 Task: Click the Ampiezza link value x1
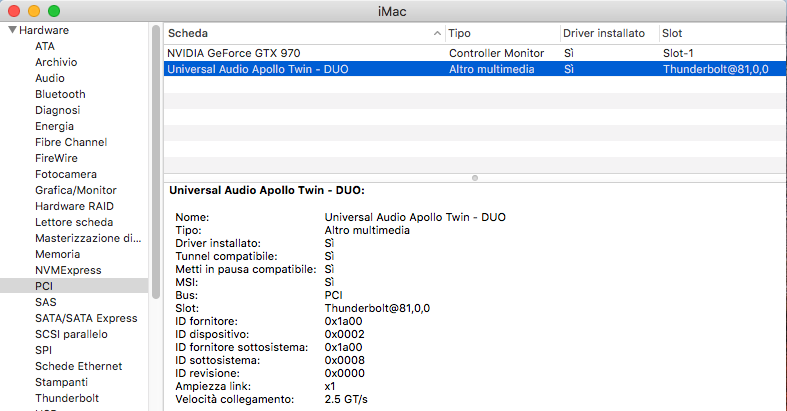pos(330,386)
